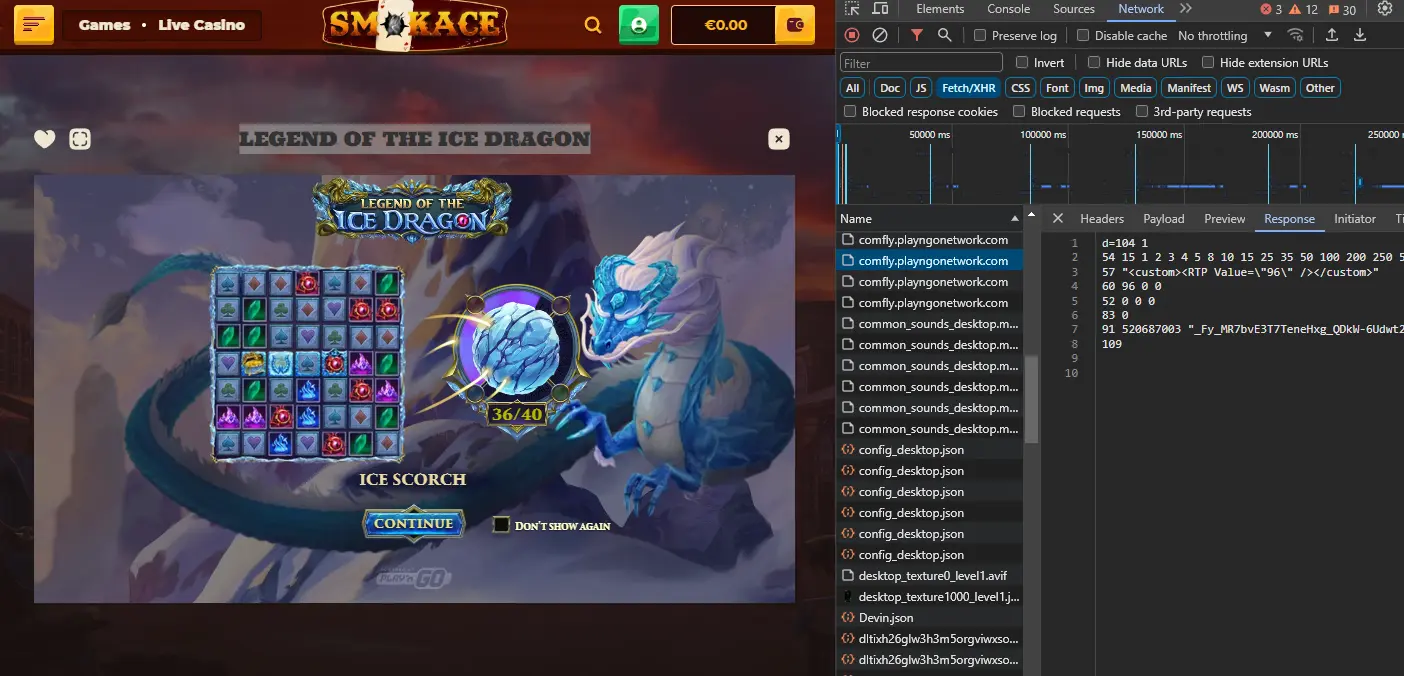Enable Disable cache checkbox
The width and height of the screenshot is (1404, 676).
point(1082,35)
